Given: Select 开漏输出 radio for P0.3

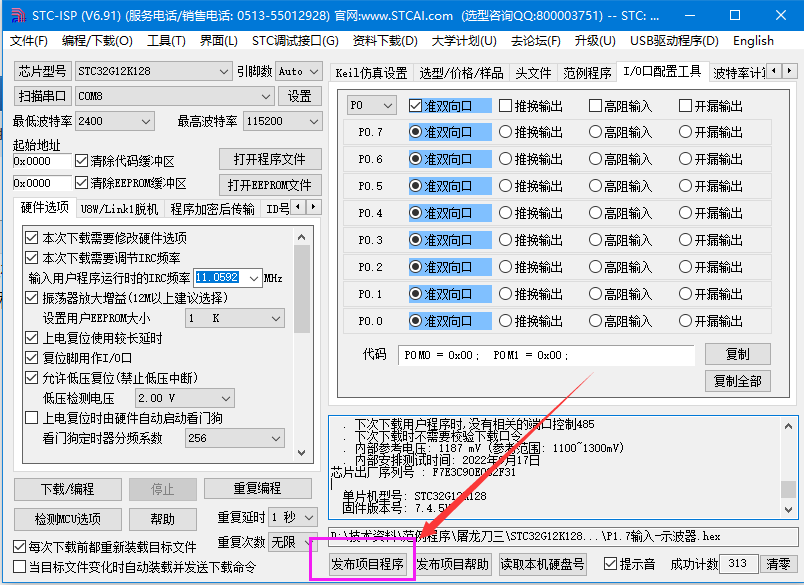Looking at the screenshot, I should click(x=686, y=240).
